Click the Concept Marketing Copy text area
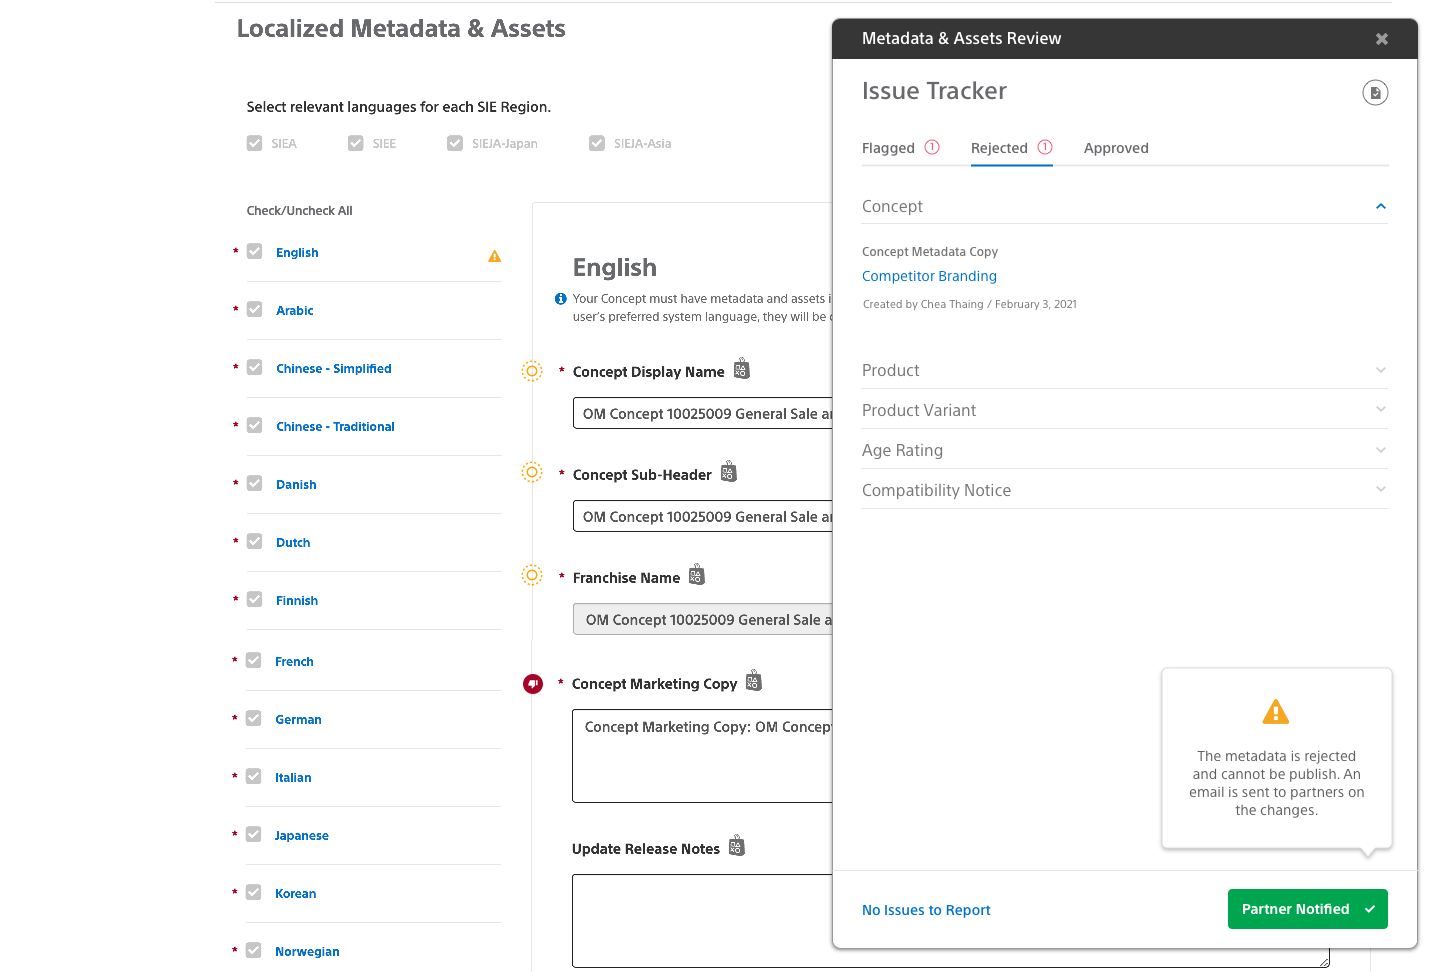 (703, 756)
